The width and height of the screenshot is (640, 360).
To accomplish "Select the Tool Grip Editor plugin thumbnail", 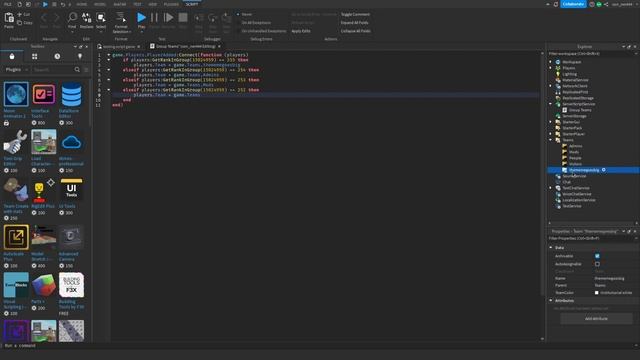I will click(x=16, y=142).
